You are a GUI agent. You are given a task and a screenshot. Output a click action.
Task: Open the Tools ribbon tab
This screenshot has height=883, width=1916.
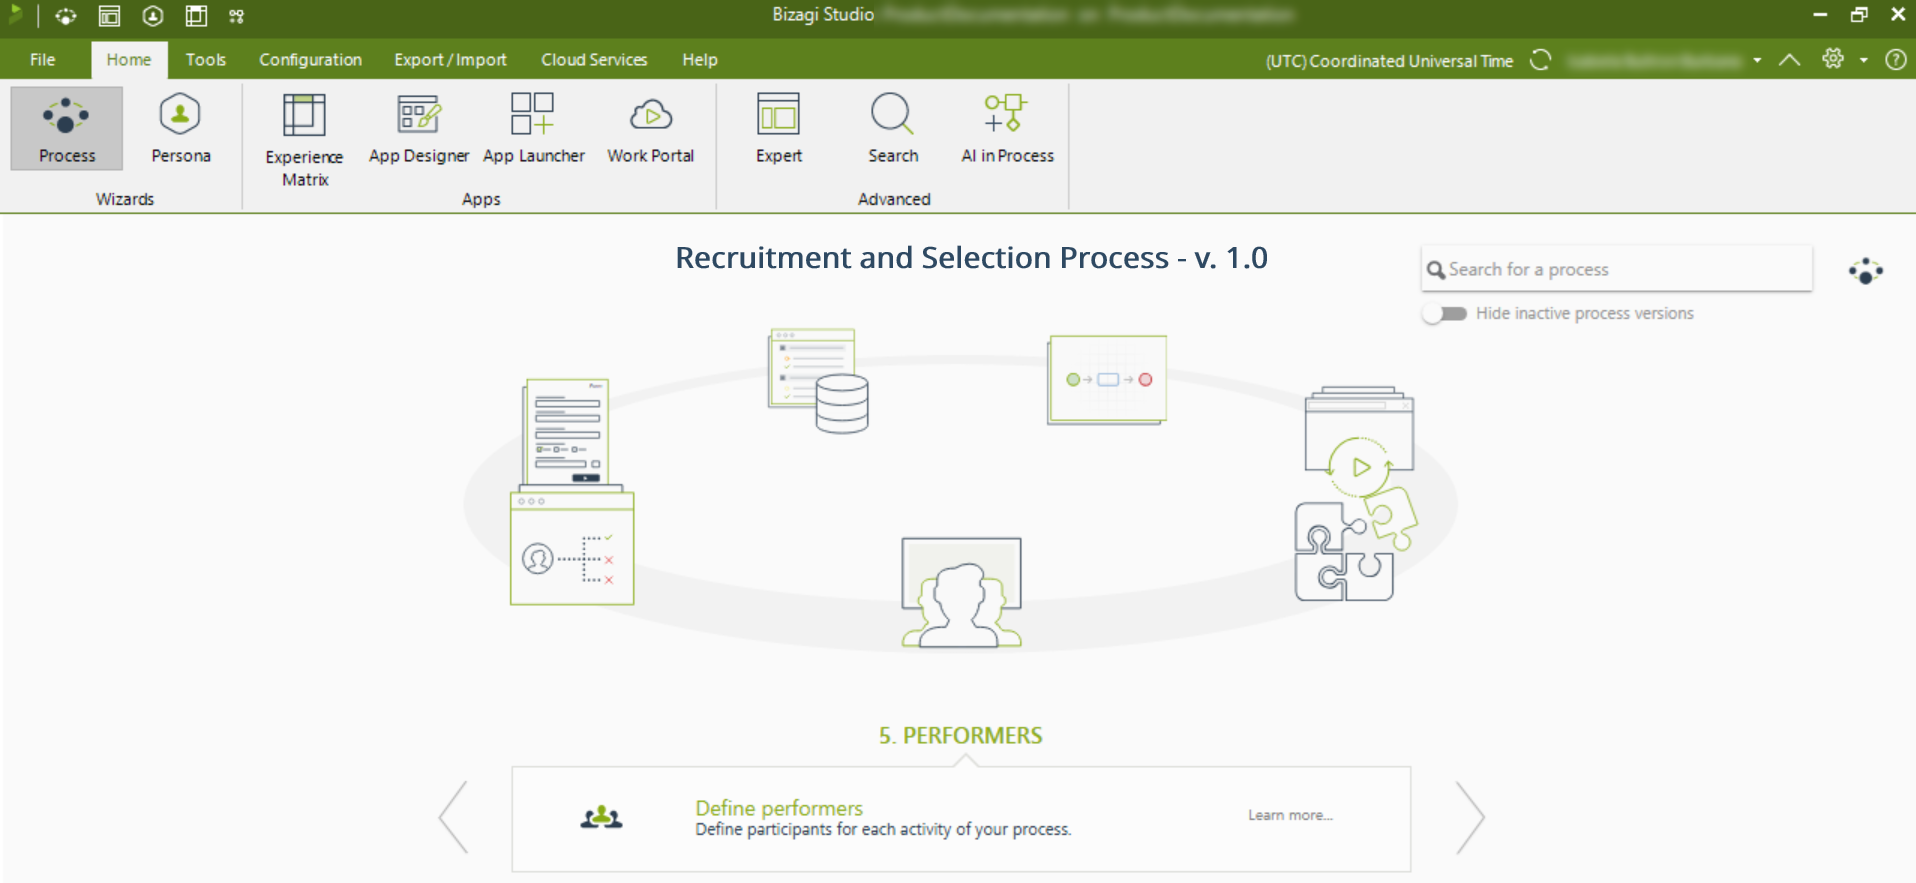click(205, 60)
